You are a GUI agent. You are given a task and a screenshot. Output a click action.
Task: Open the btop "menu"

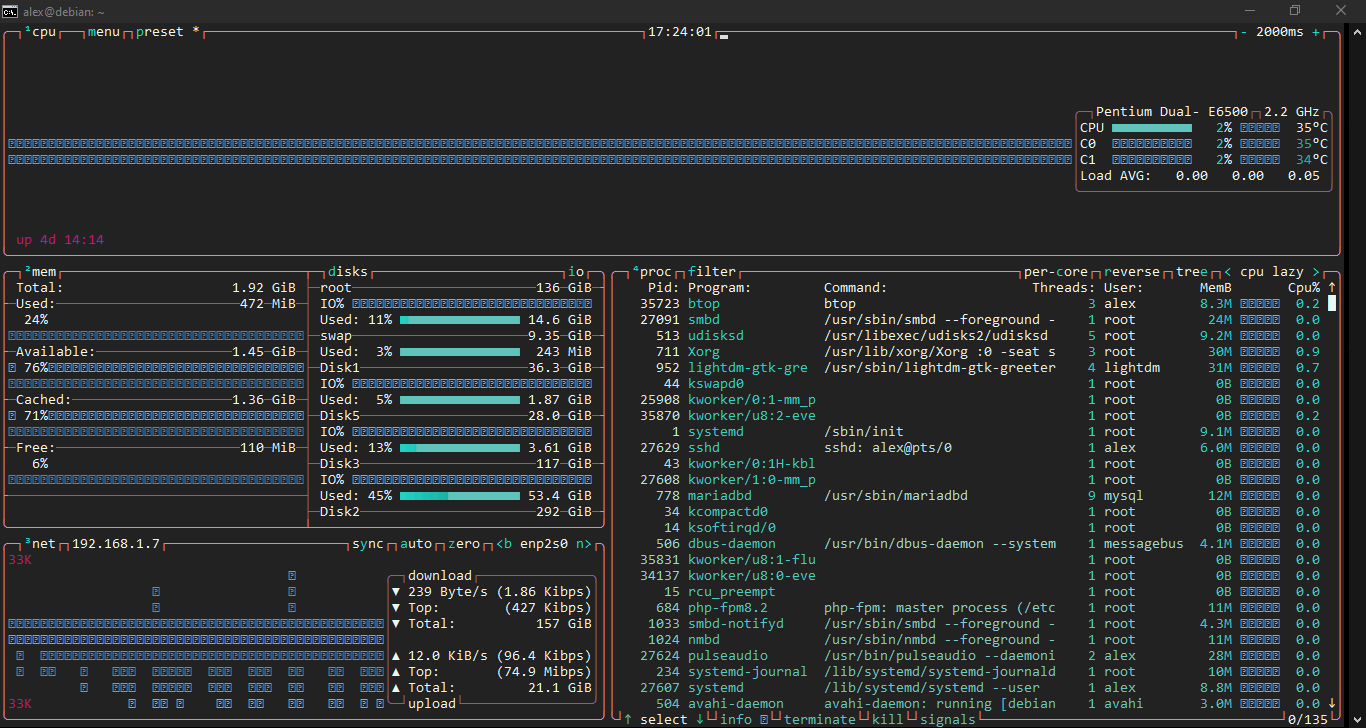(102, 31)
